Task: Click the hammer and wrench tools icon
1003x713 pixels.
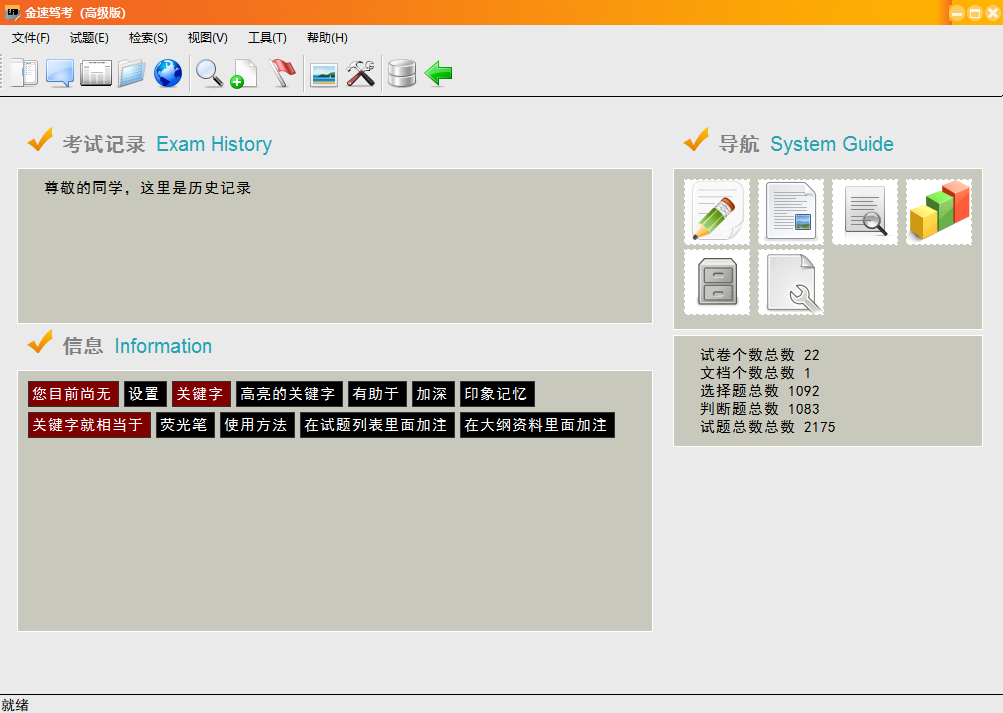Action: coord(361,73)
